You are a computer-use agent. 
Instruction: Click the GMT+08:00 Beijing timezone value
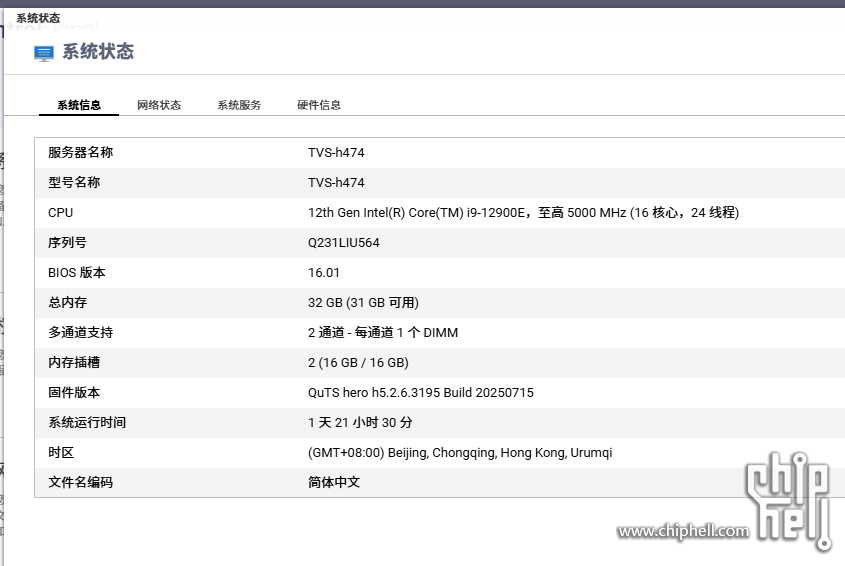click(x=460, y=453)
